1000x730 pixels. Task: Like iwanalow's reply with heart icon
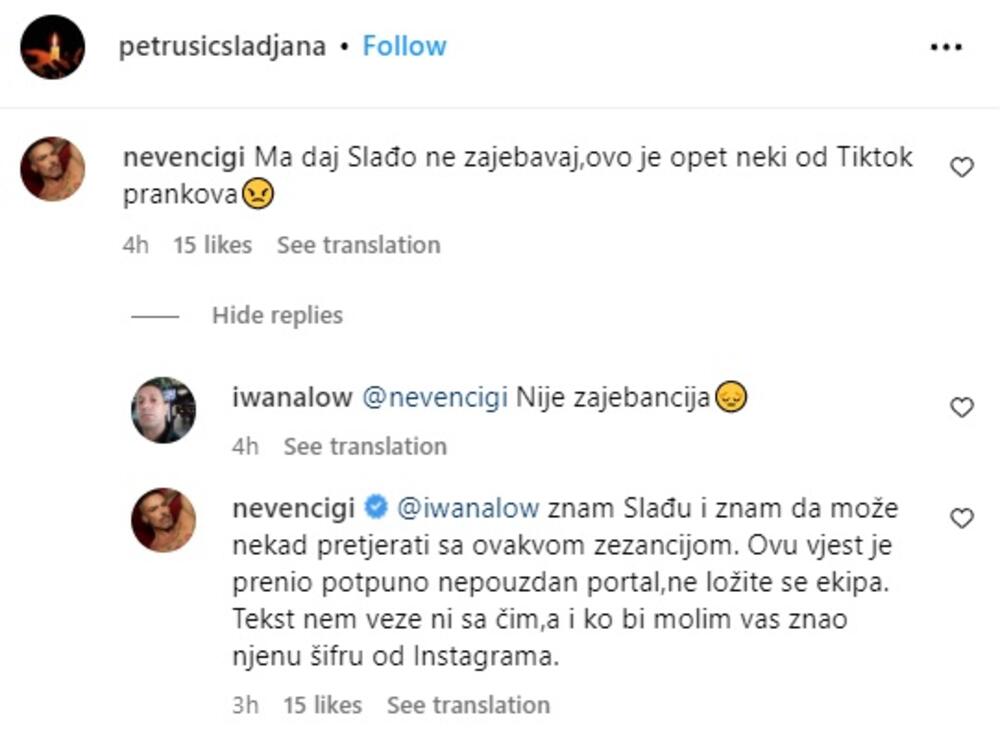point(961,407)
